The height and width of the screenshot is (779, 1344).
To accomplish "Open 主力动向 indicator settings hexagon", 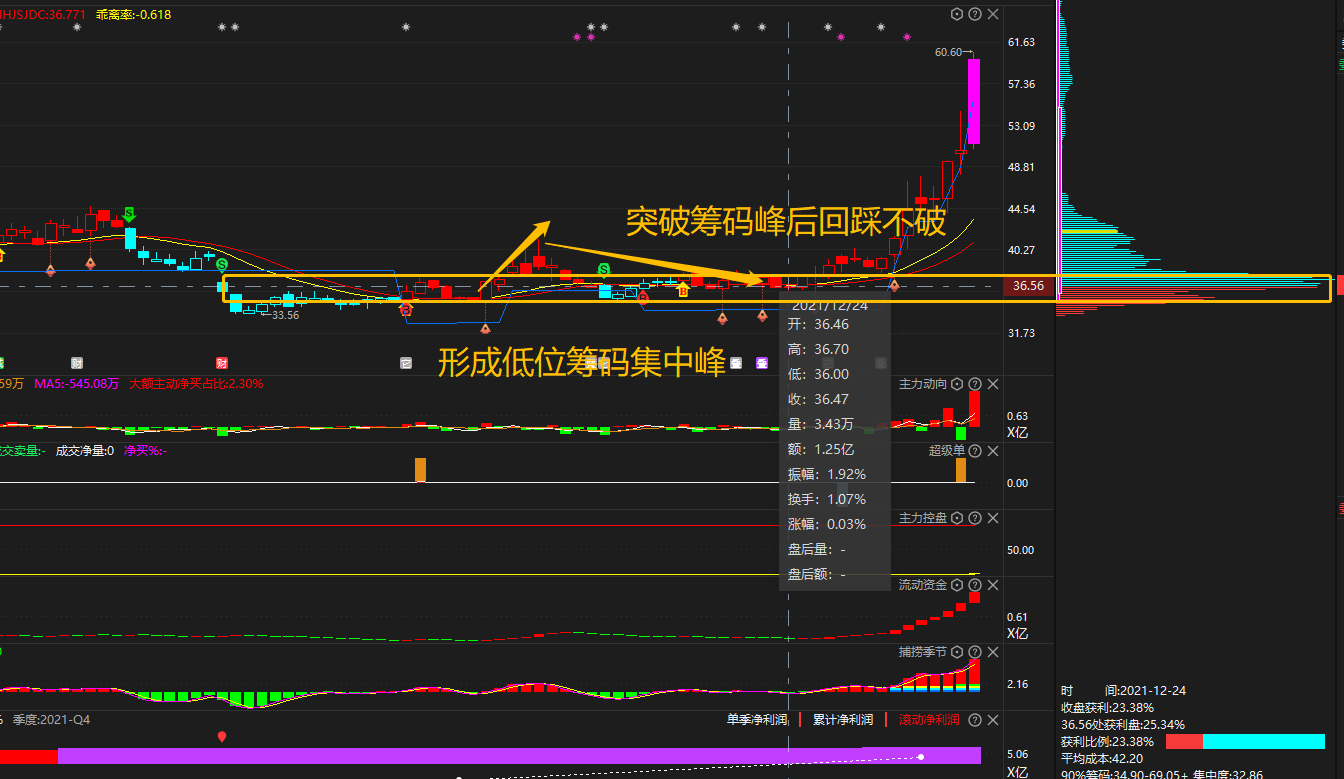I will [957, 384].
